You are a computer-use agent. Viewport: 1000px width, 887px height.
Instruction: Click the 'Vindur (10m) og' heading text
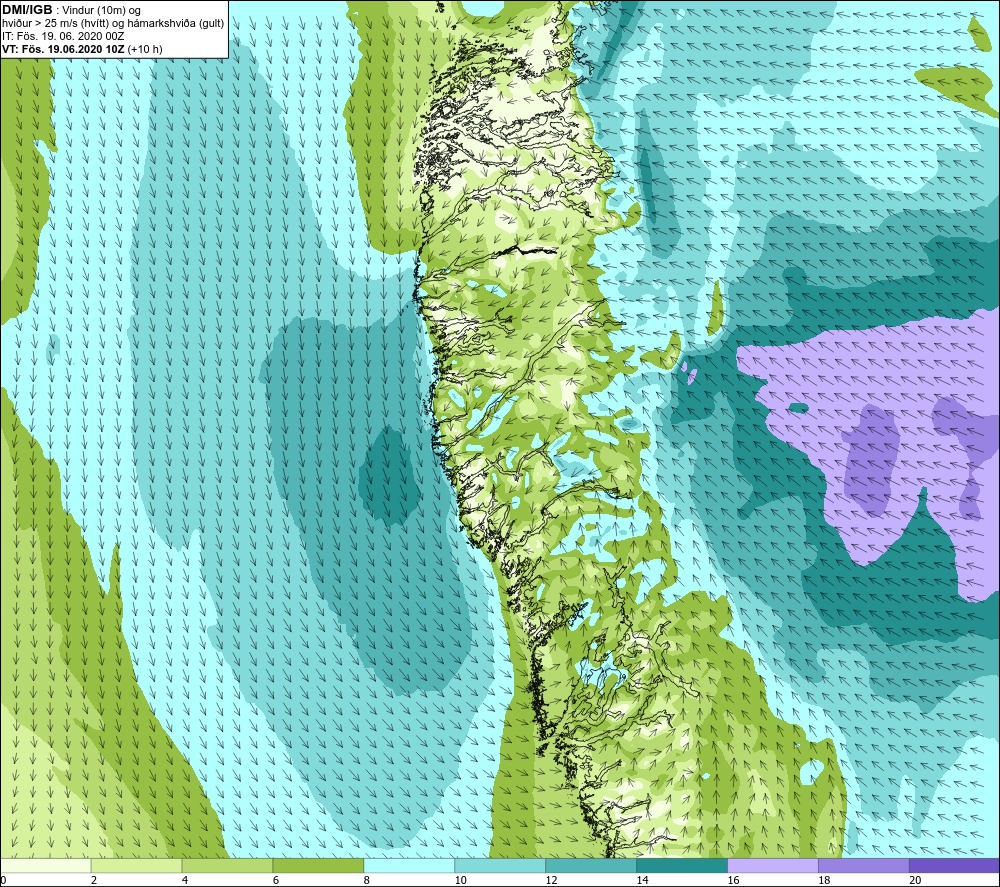[x=101, y=11]
